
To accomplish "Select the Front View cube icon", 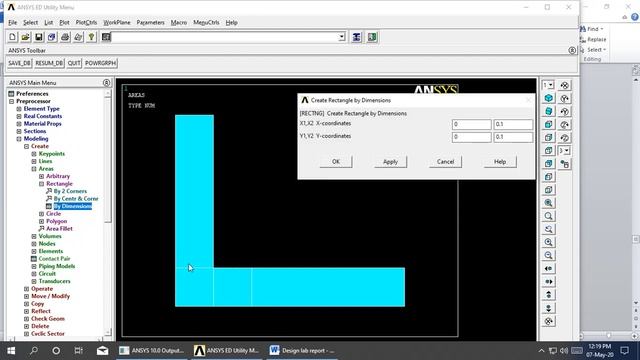I will point(549,124).
